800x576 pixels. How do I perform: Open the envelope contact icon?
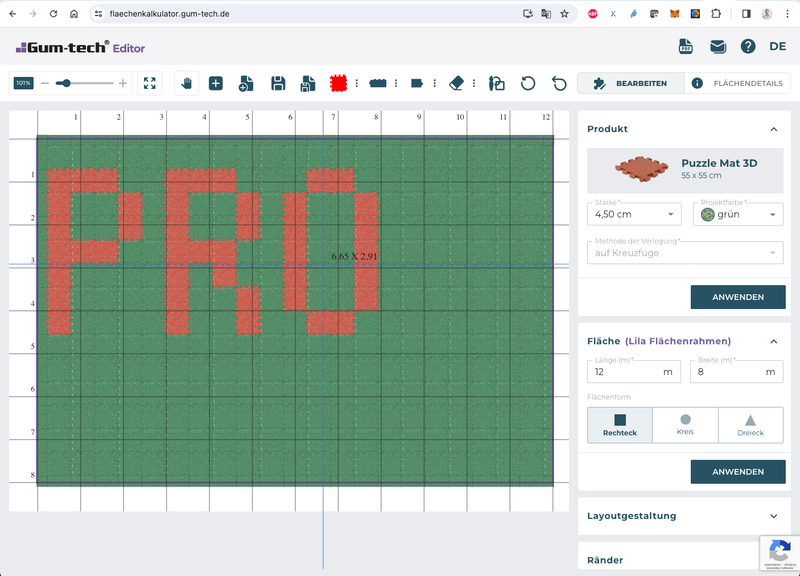[x=717, y=46]
